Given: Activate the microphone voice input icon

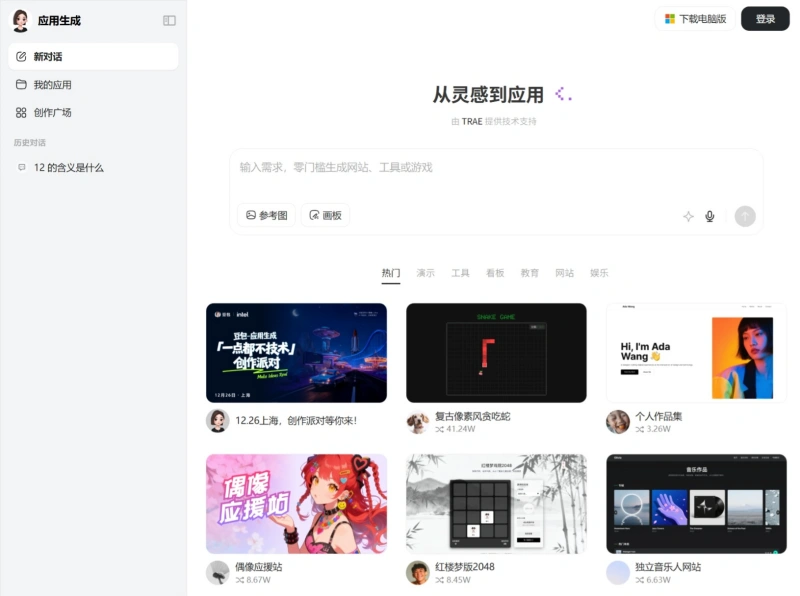Looking at the screenshot, I should [x=710, y=215].
